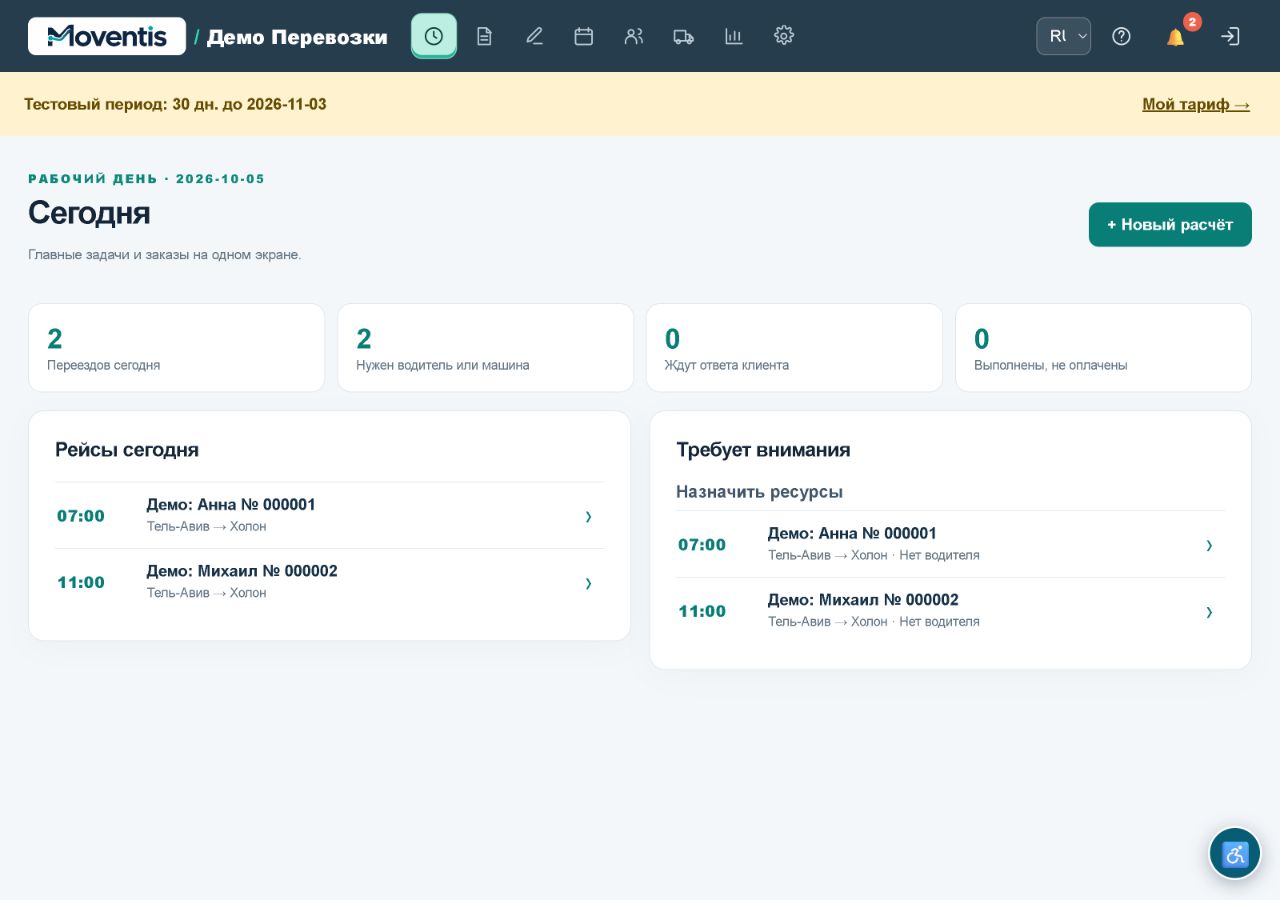Expand chevron for Анна № 000001 in Требует внимания
The width and height of the screenshot is (1280, 900).
(1209, 545)
